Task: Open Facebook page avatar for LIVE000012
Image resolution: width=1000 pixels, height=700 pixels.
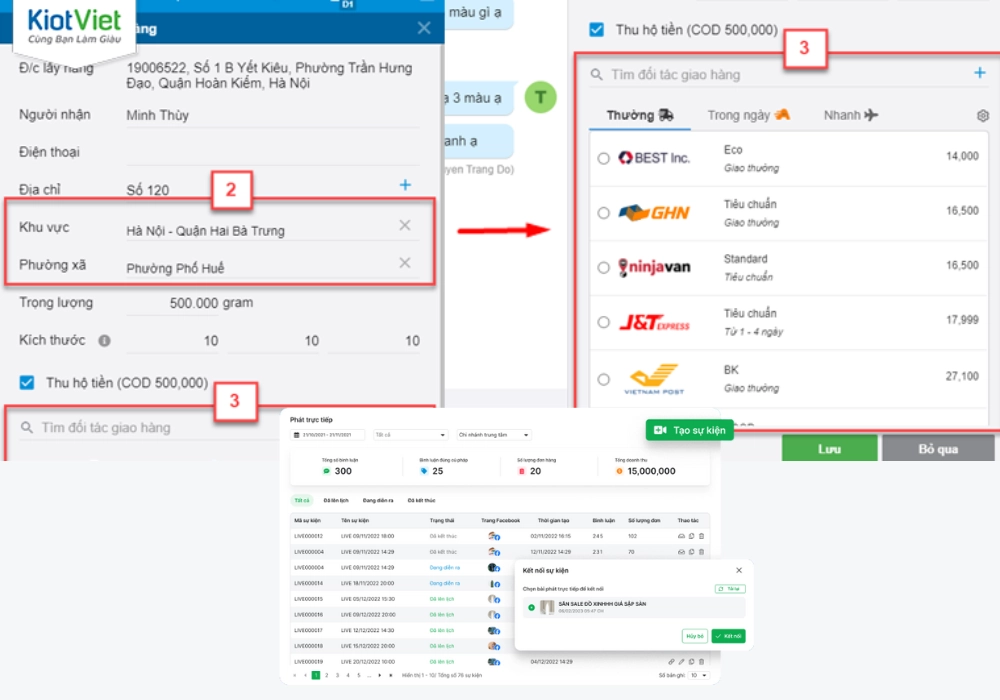Action: tap(494, 536)
